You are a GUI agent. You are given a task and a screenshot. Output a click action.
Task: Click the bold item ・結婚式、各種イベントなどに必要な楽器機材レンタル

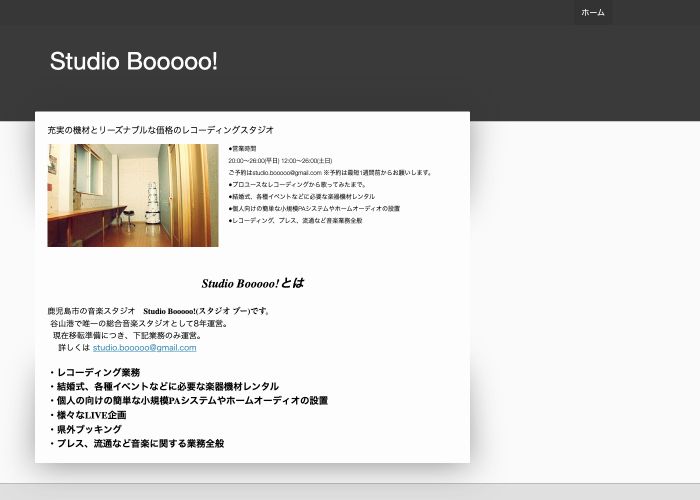click(163, 387)
